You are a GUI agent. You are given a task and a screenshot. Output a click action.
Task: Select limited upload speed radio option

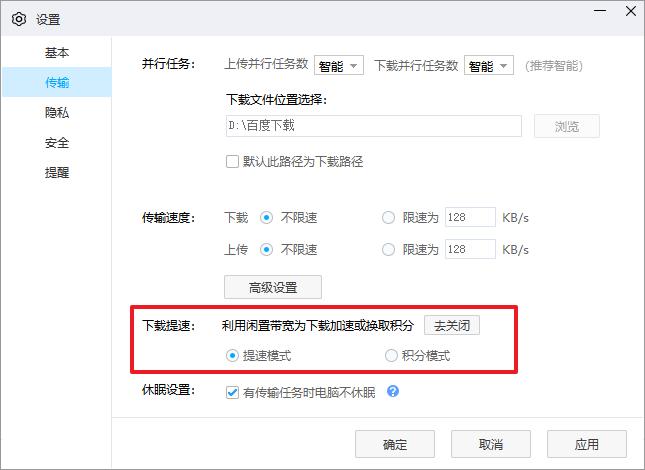[389, 249]
